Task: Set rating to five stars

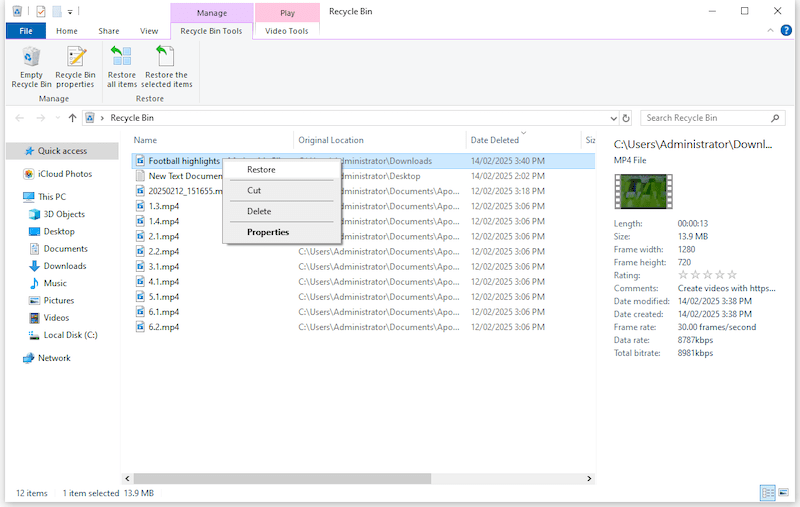Action: pos(732,275)
